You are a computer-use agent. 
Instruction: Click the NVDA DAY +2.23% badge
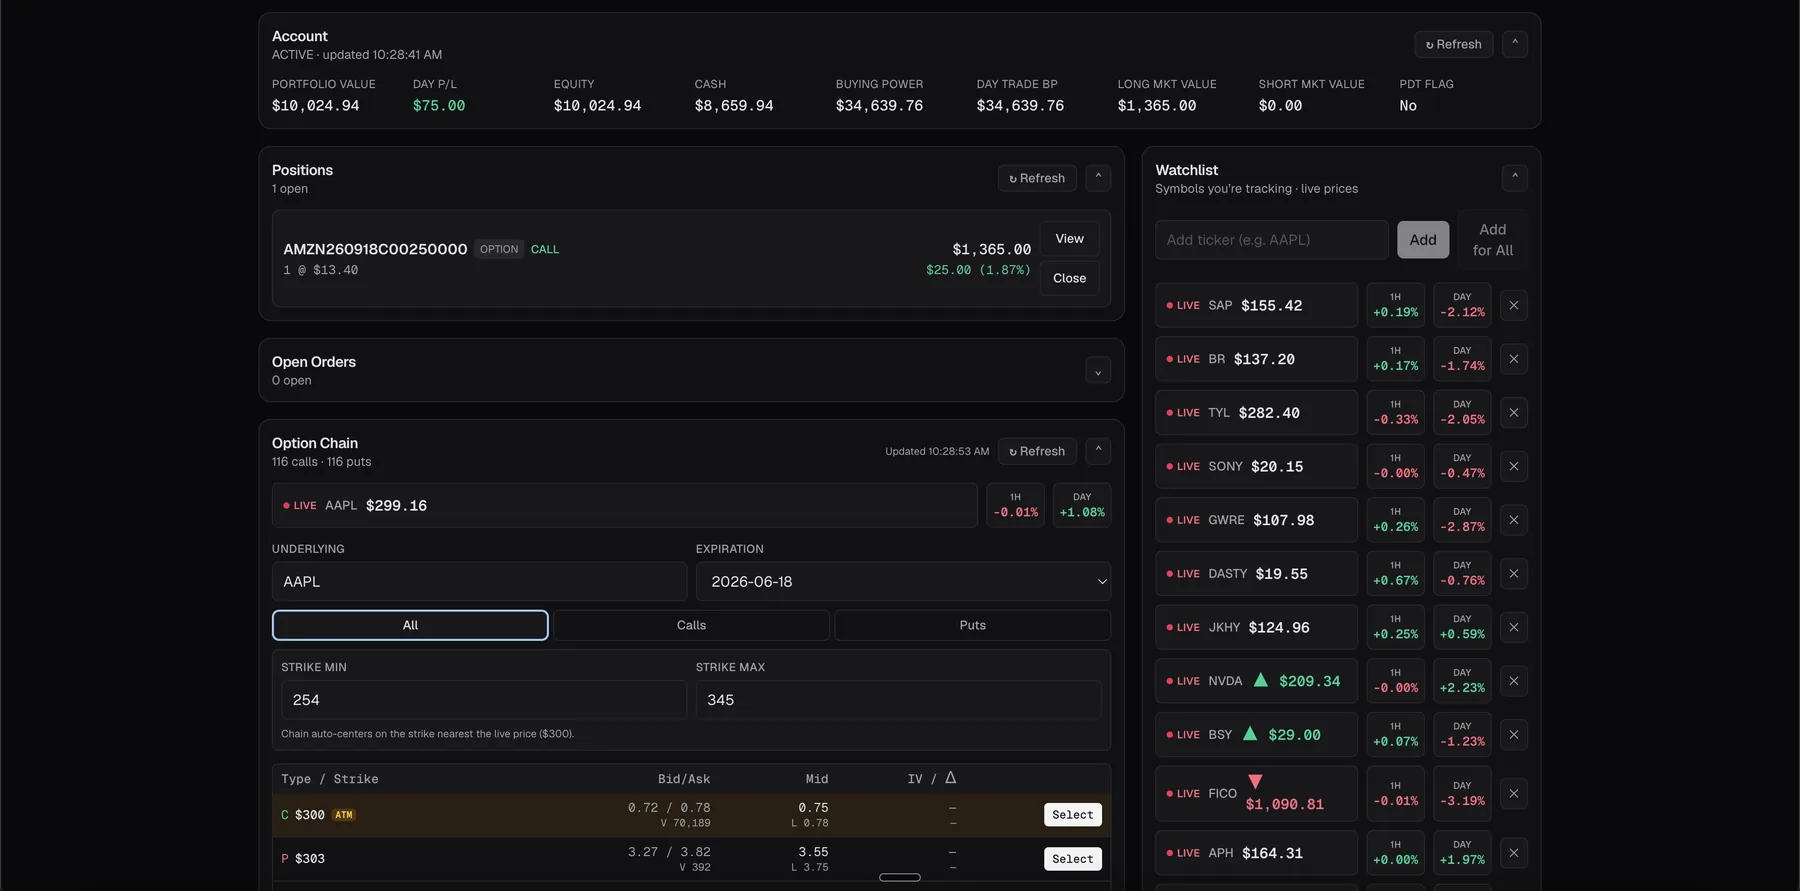point(1462,681)
